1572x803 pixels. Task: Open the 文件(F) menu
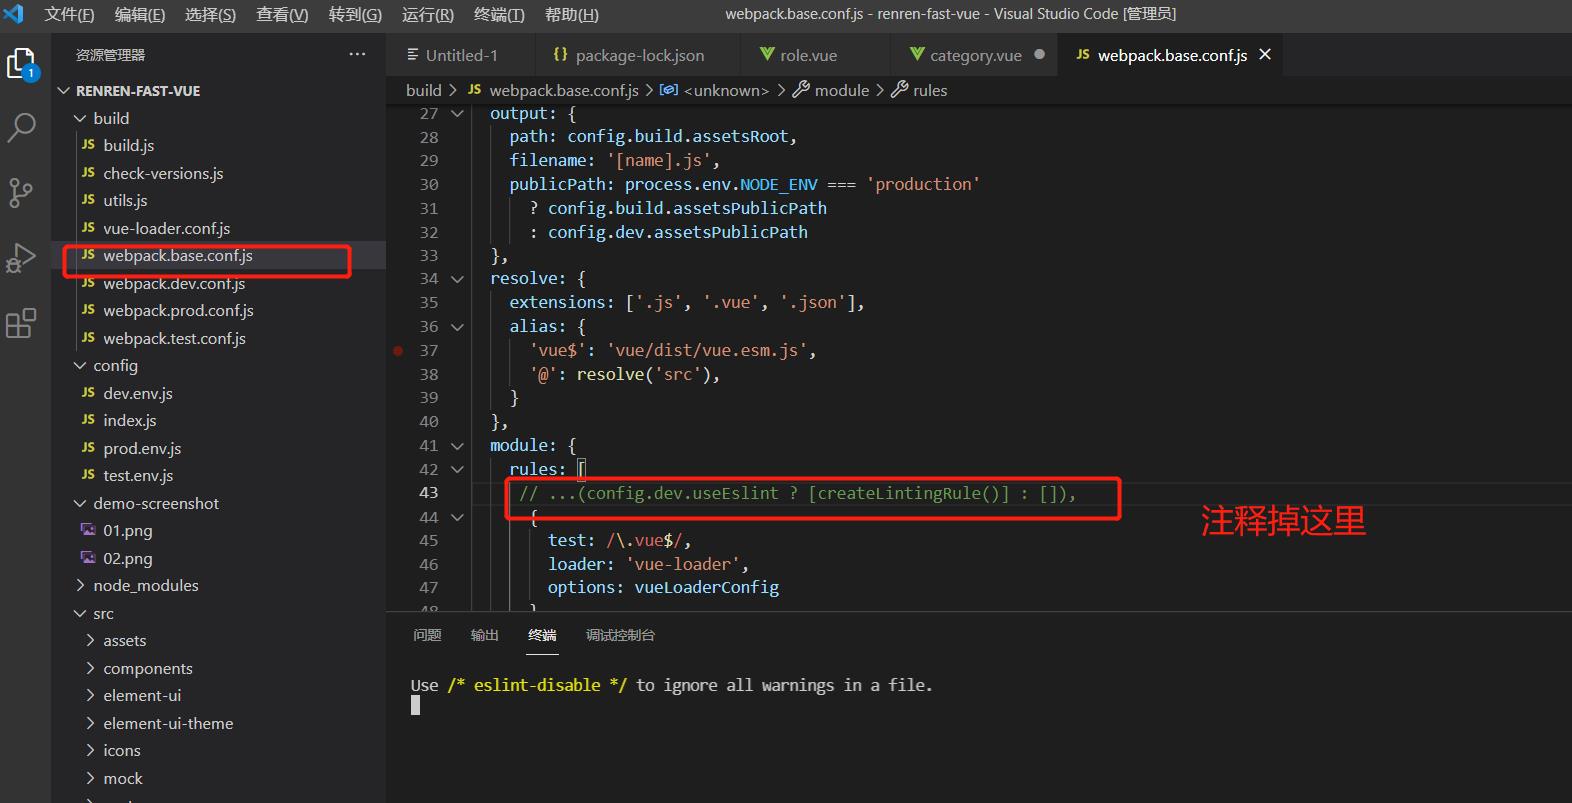pyautogui.click(x=69, y=15)
